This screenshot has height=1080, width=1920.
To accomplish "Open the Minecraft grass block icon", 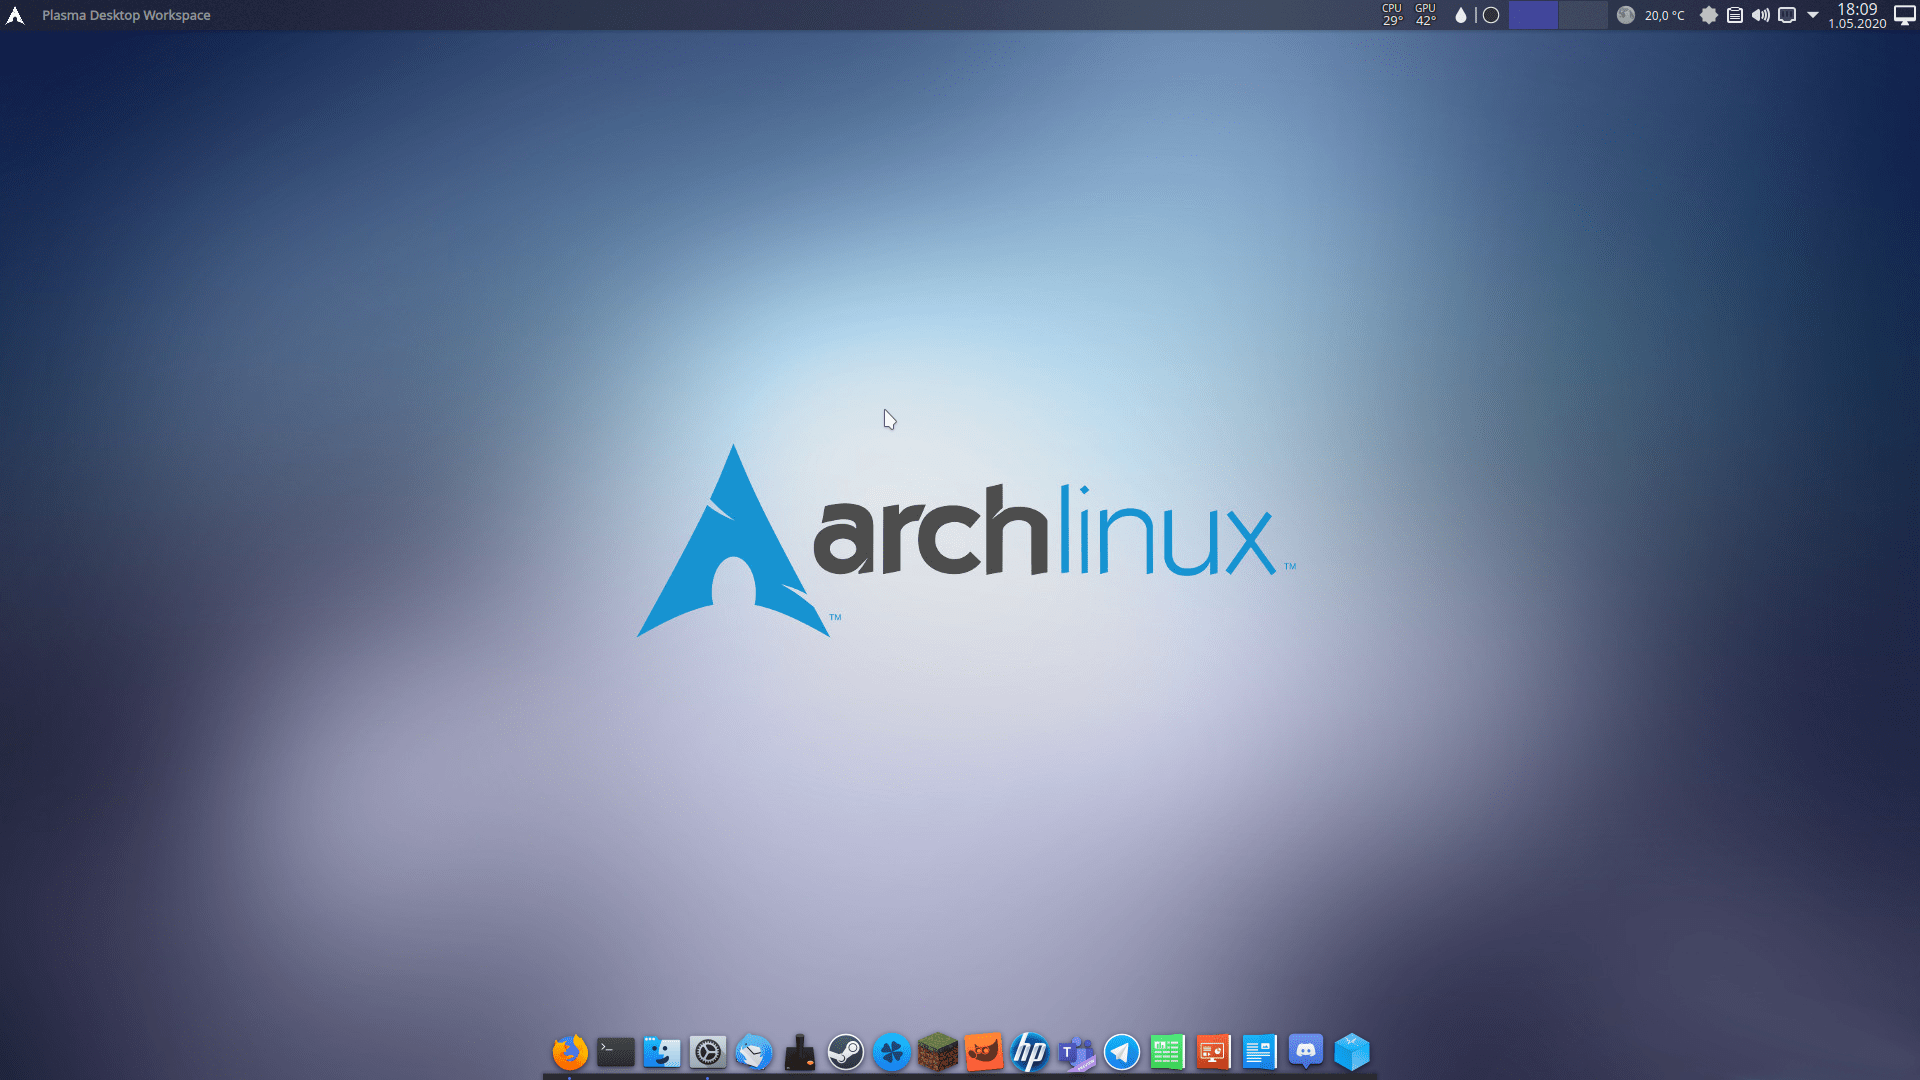I will [938, 1052].
